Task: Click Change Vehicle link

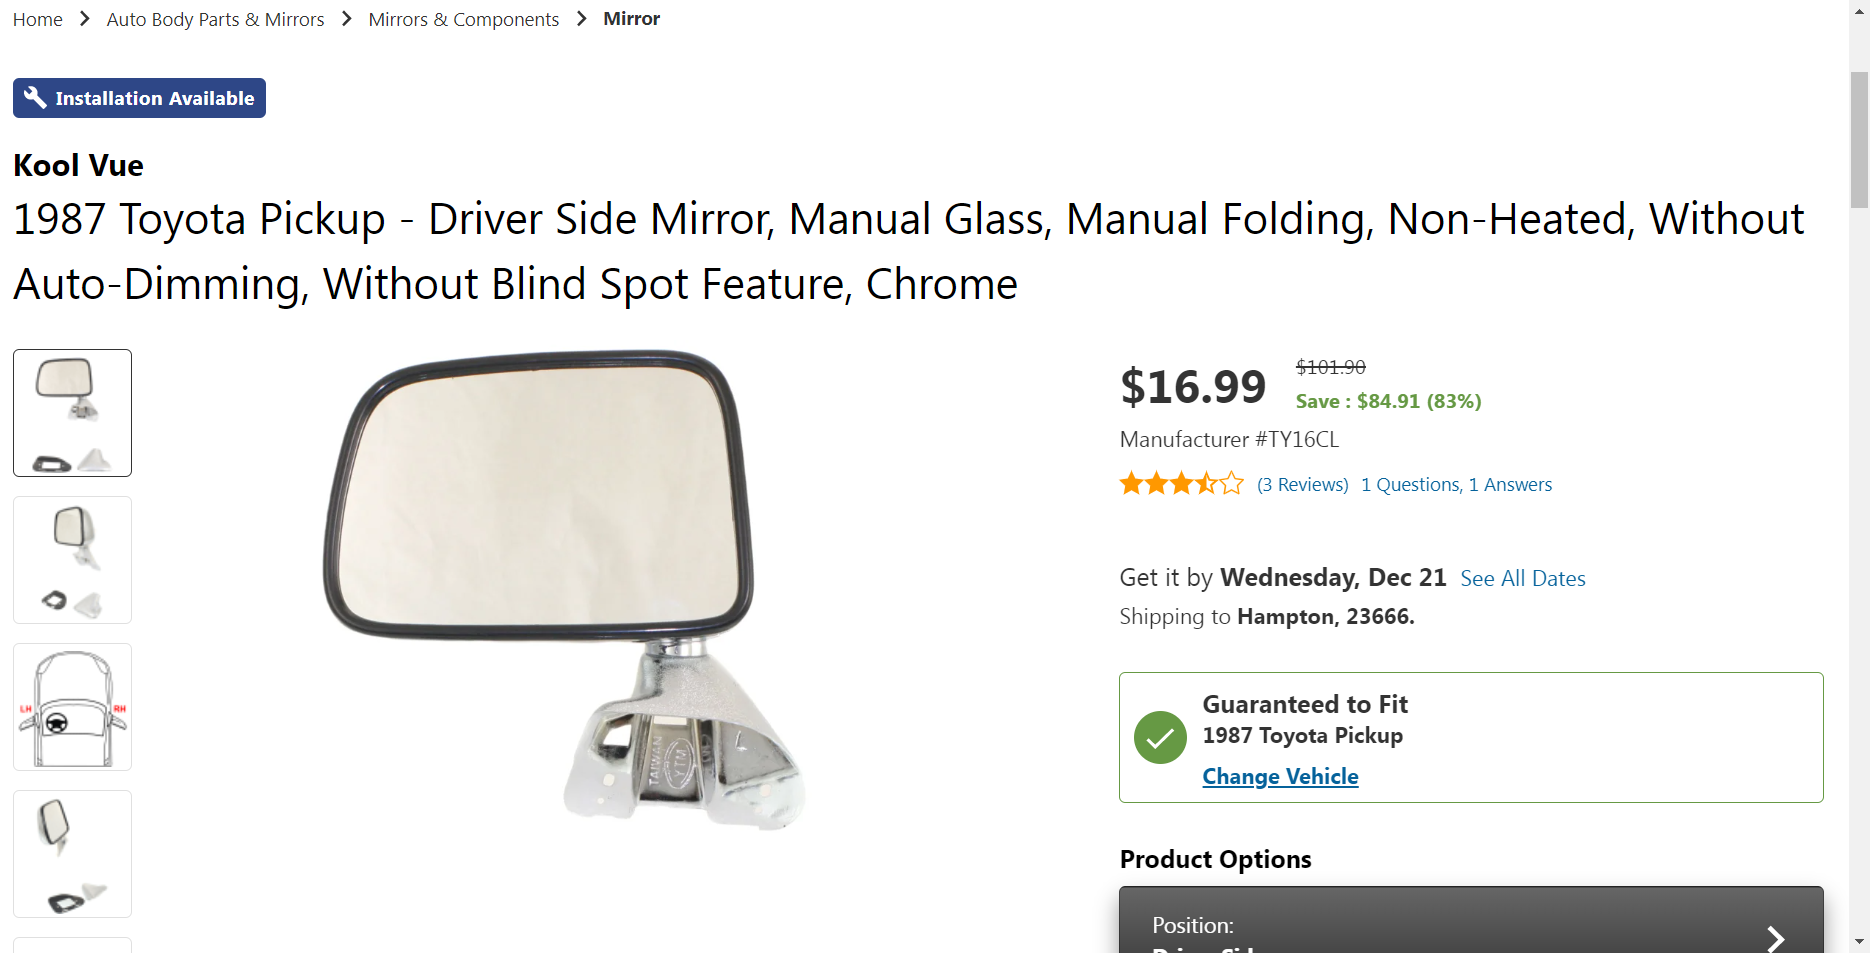Action: pyautogui.click(x=1280, y=777)
